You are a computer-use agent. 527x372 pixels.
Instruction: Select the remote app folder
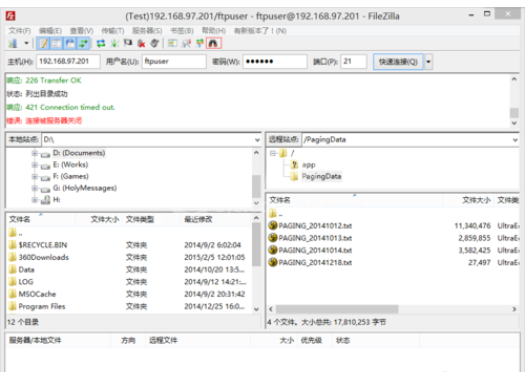point(309,165)
